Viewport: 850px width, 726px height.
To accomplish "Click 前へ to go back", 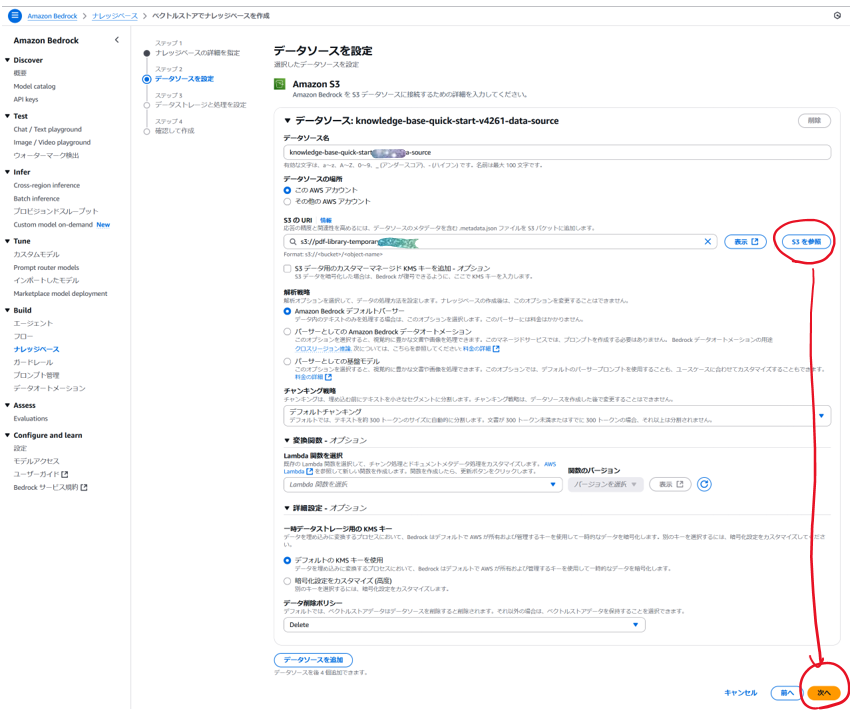I will pos(787,692).
